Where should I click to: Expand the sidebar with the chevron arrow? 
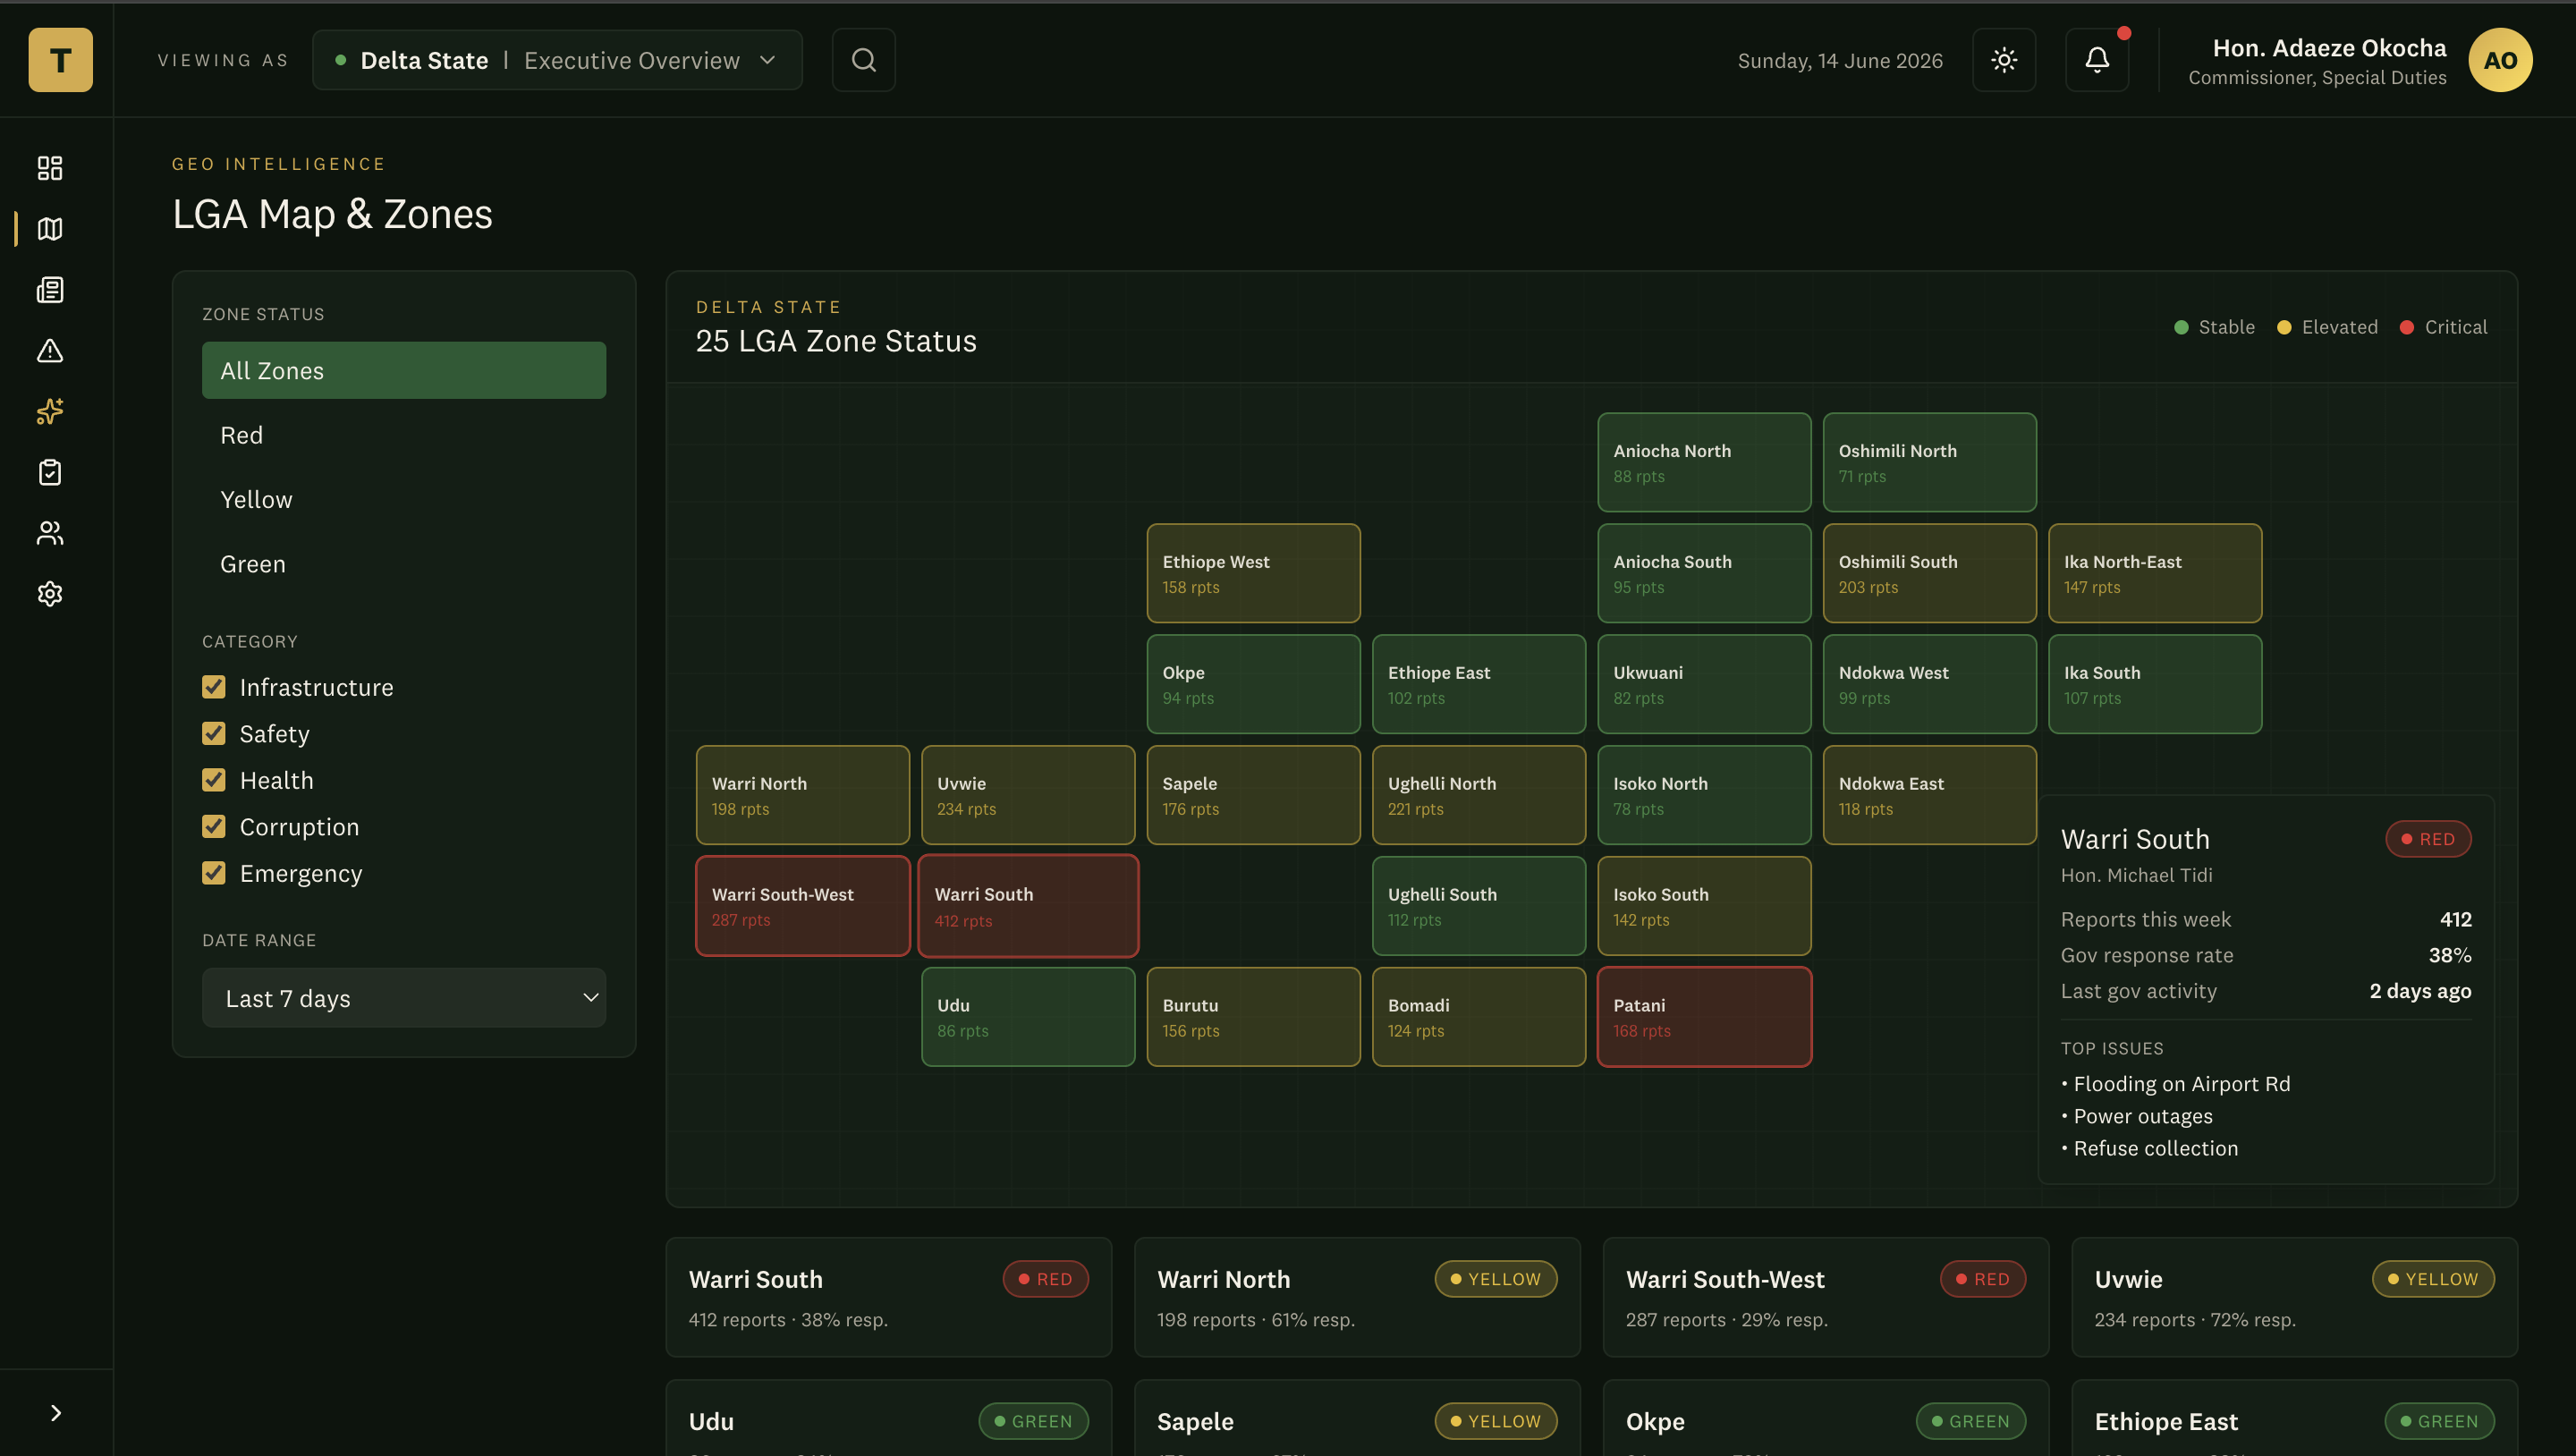point(56,1412)
